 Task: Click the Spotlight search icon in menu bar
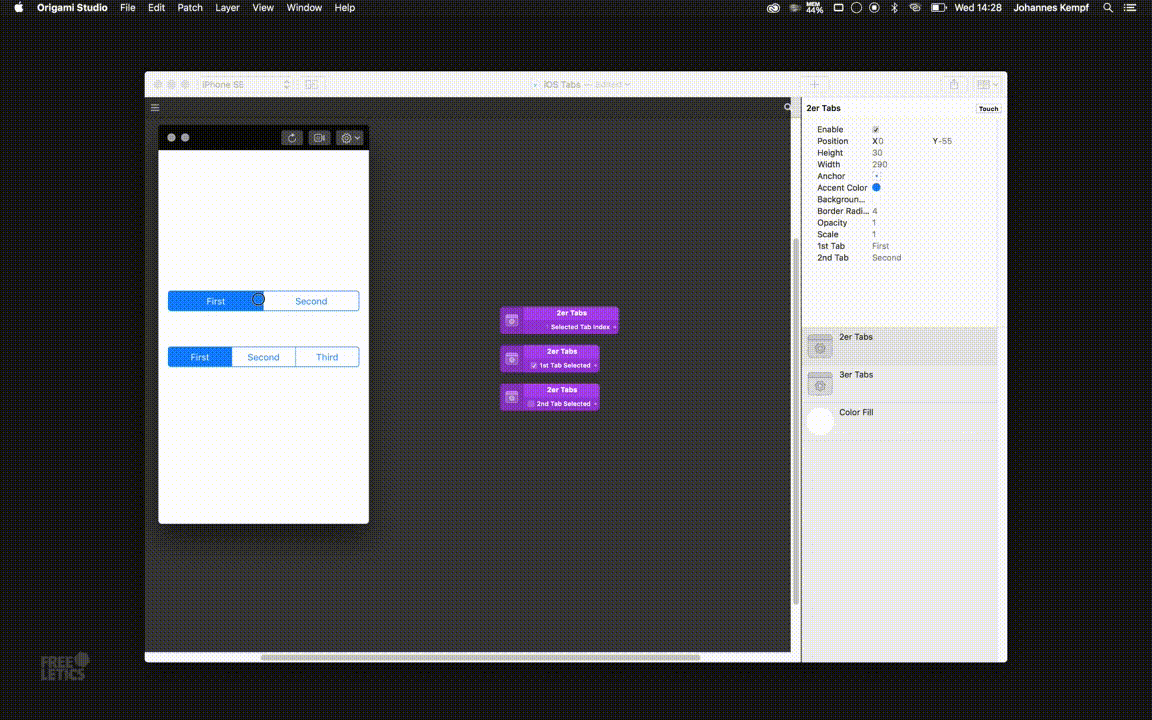[x=1108, y=7]
